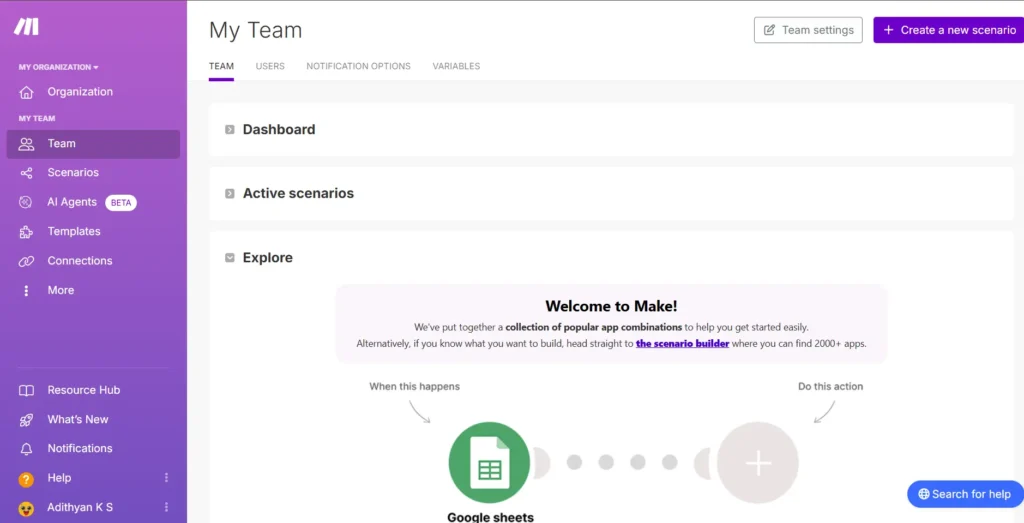The height and width of the screenshot is (523, 1024).
Task: Click the Adithyan K S avatar
Action: 26,509
